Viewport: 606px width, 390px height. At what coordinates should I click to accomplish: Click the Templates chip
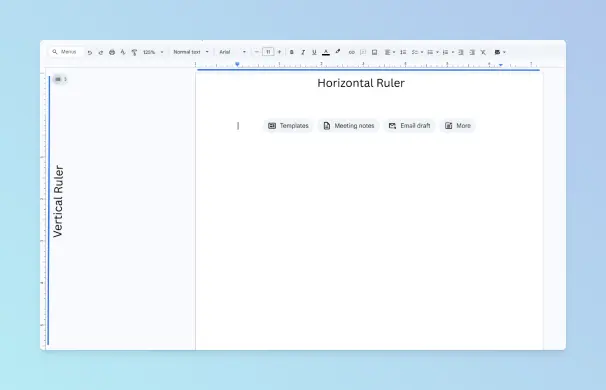coord(288,126)
